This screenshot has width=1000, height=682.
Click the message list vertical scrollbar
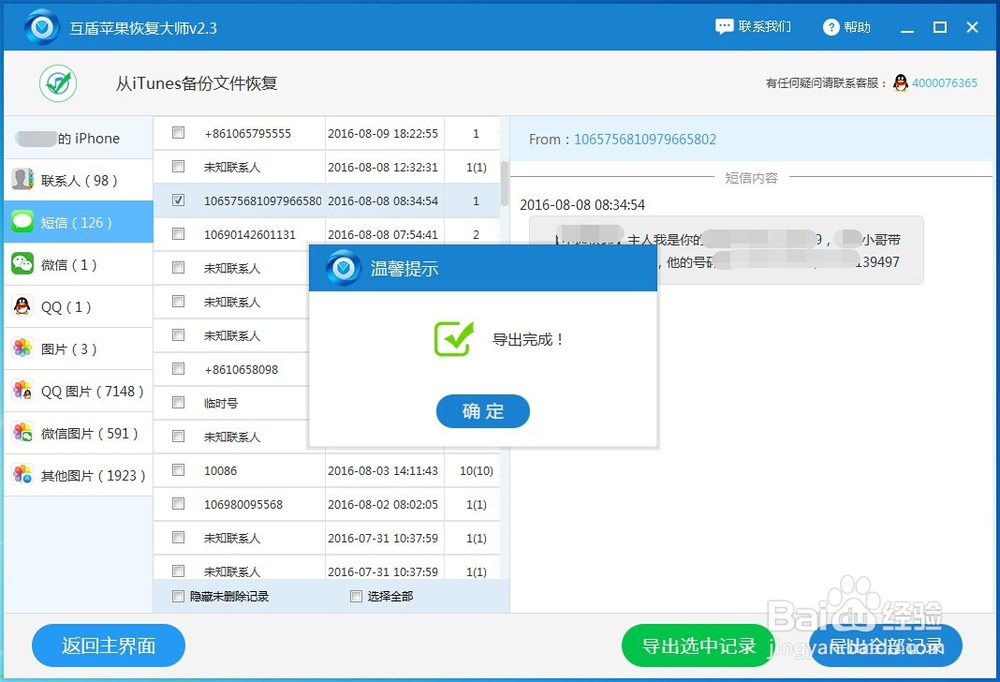(x=504, y=183)
